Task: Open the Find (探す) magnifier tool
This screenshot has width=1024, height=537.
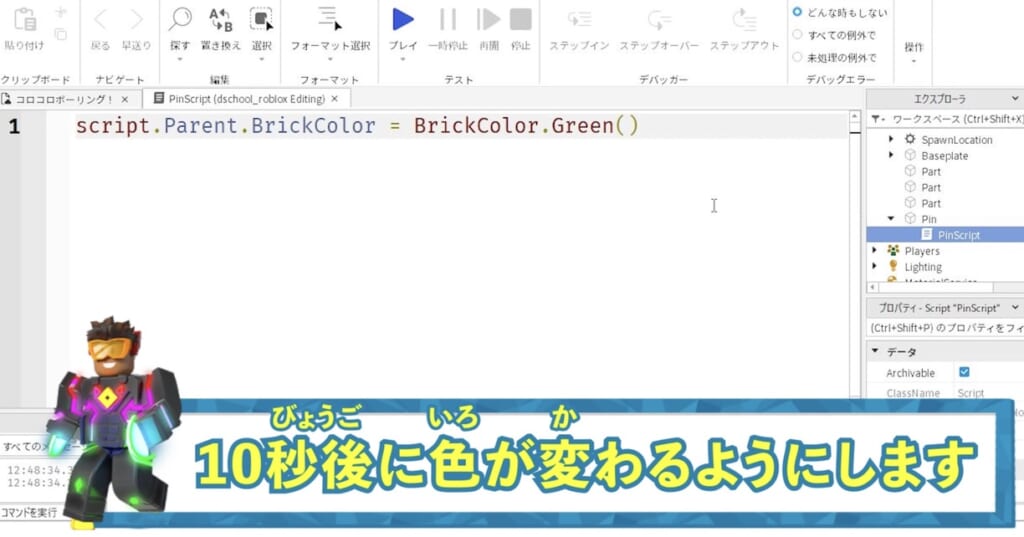Action: [180, 20]
